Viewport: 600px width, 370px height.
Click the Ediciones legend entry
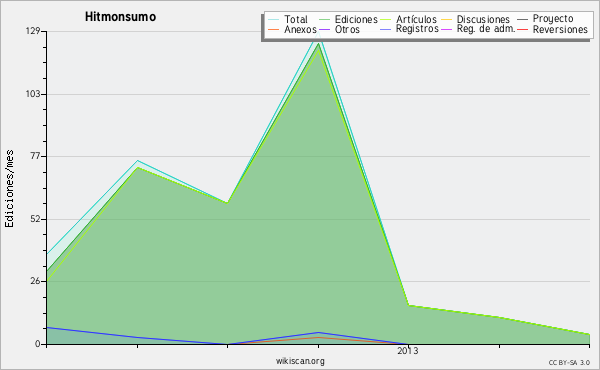coord(356,19)
